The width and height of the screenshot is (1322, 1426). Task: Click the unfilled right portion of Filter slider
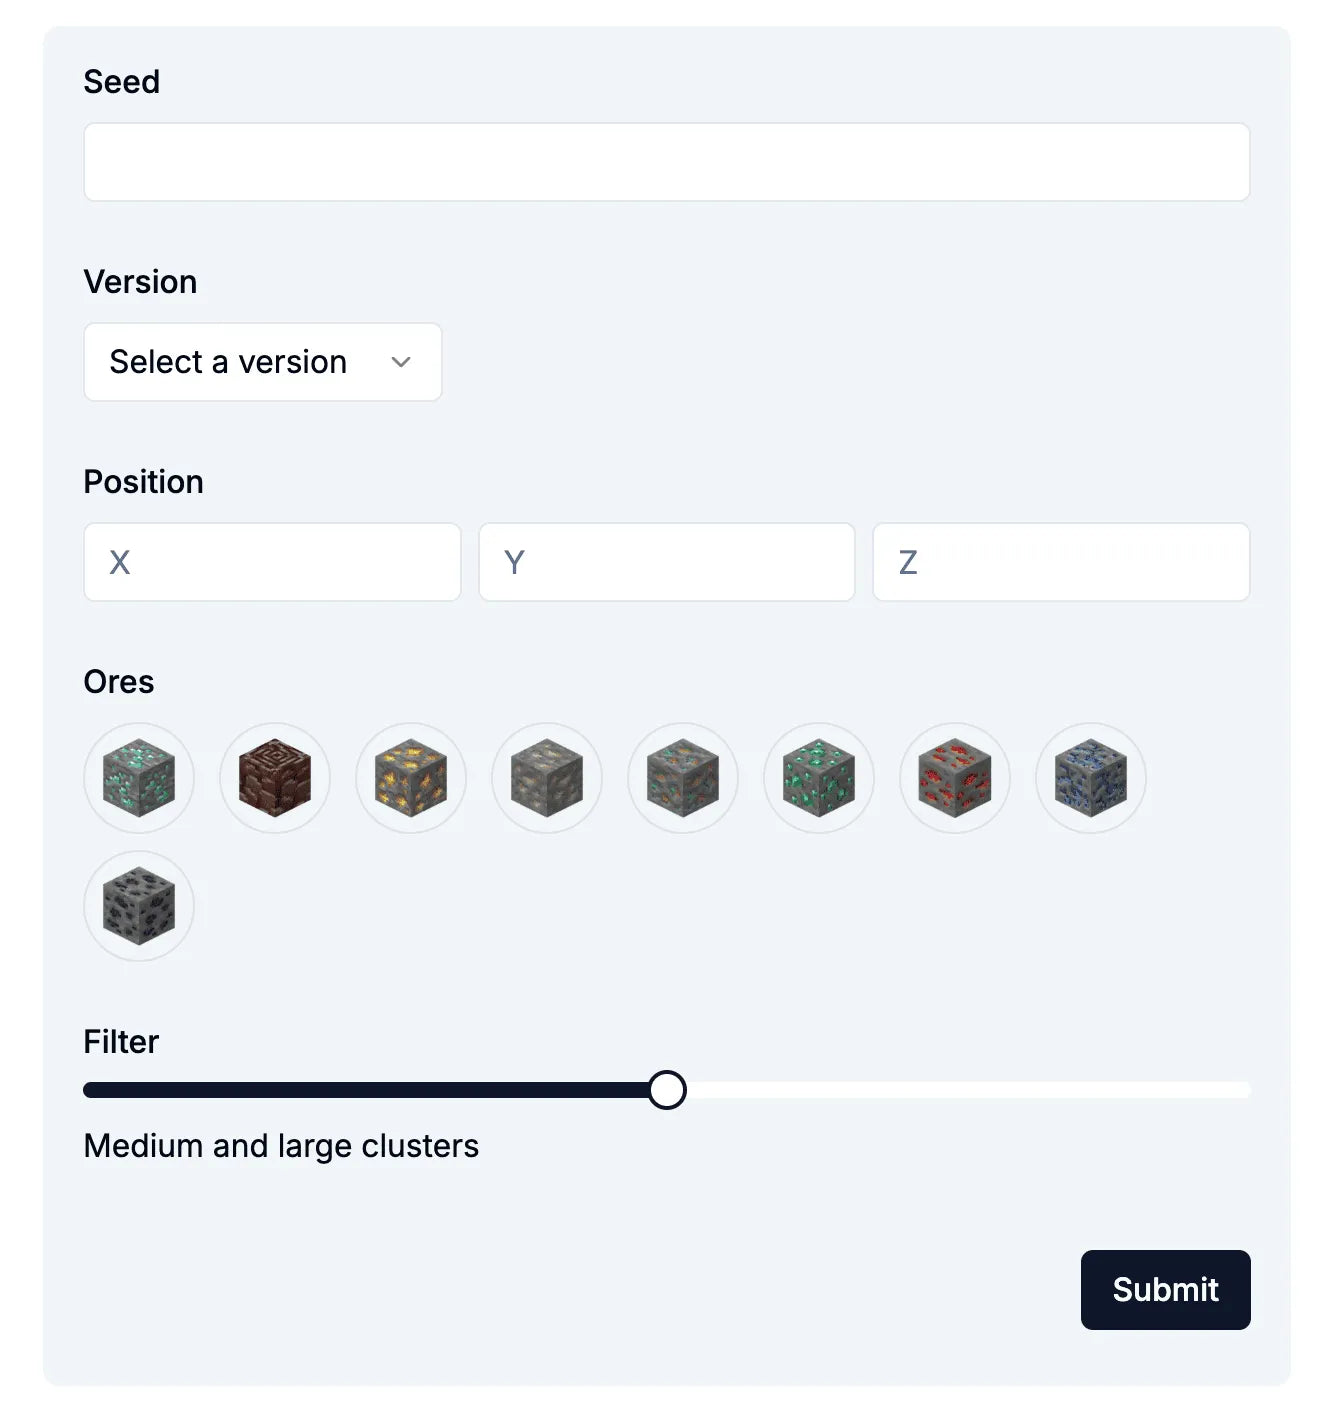tap(967, 1090)
